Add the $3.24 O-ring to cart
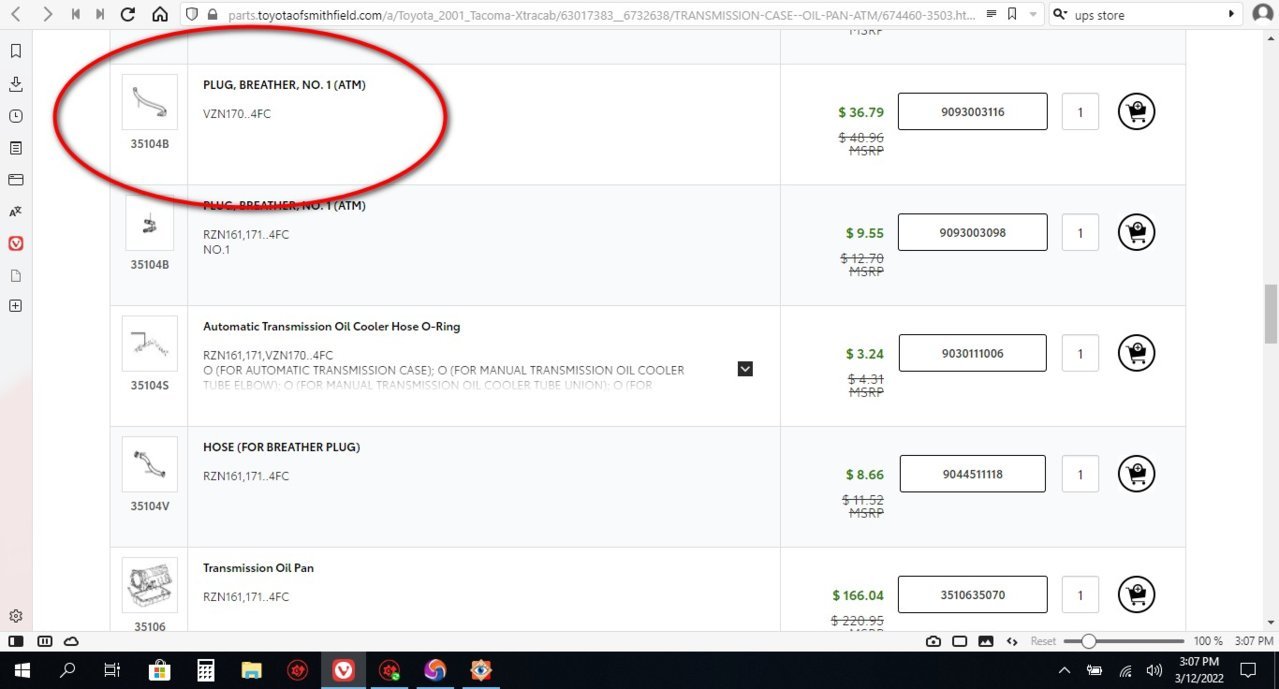Screen dimensions: 1279x689 1136,353
